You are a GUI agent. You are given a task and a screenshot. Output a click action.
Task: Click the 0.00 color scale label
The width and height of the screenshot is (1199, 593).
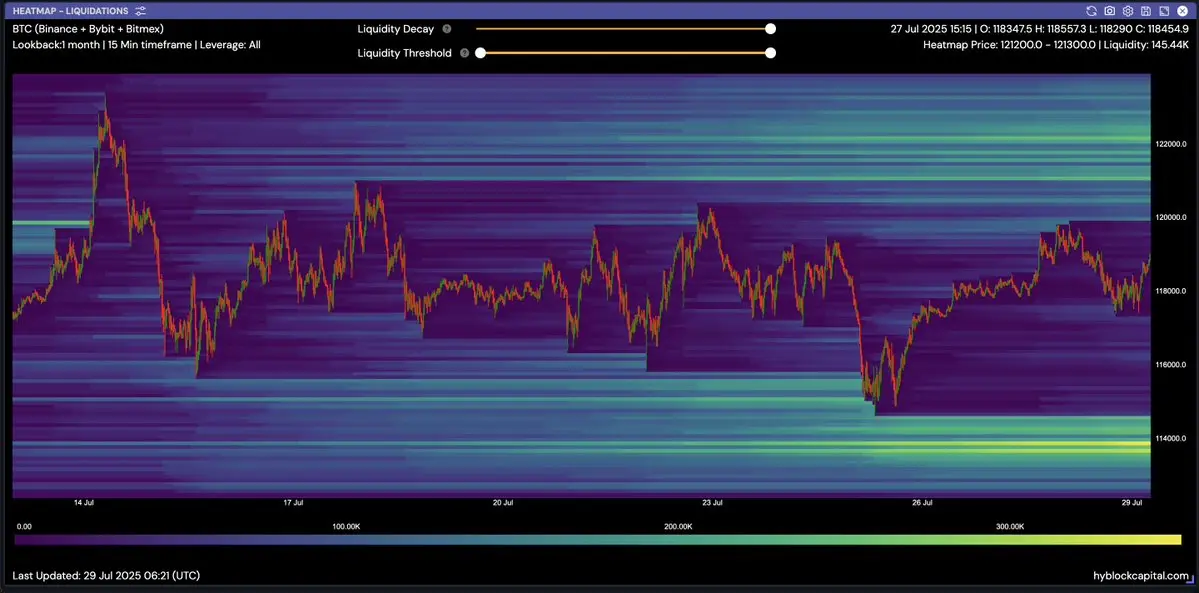(24, 526)
